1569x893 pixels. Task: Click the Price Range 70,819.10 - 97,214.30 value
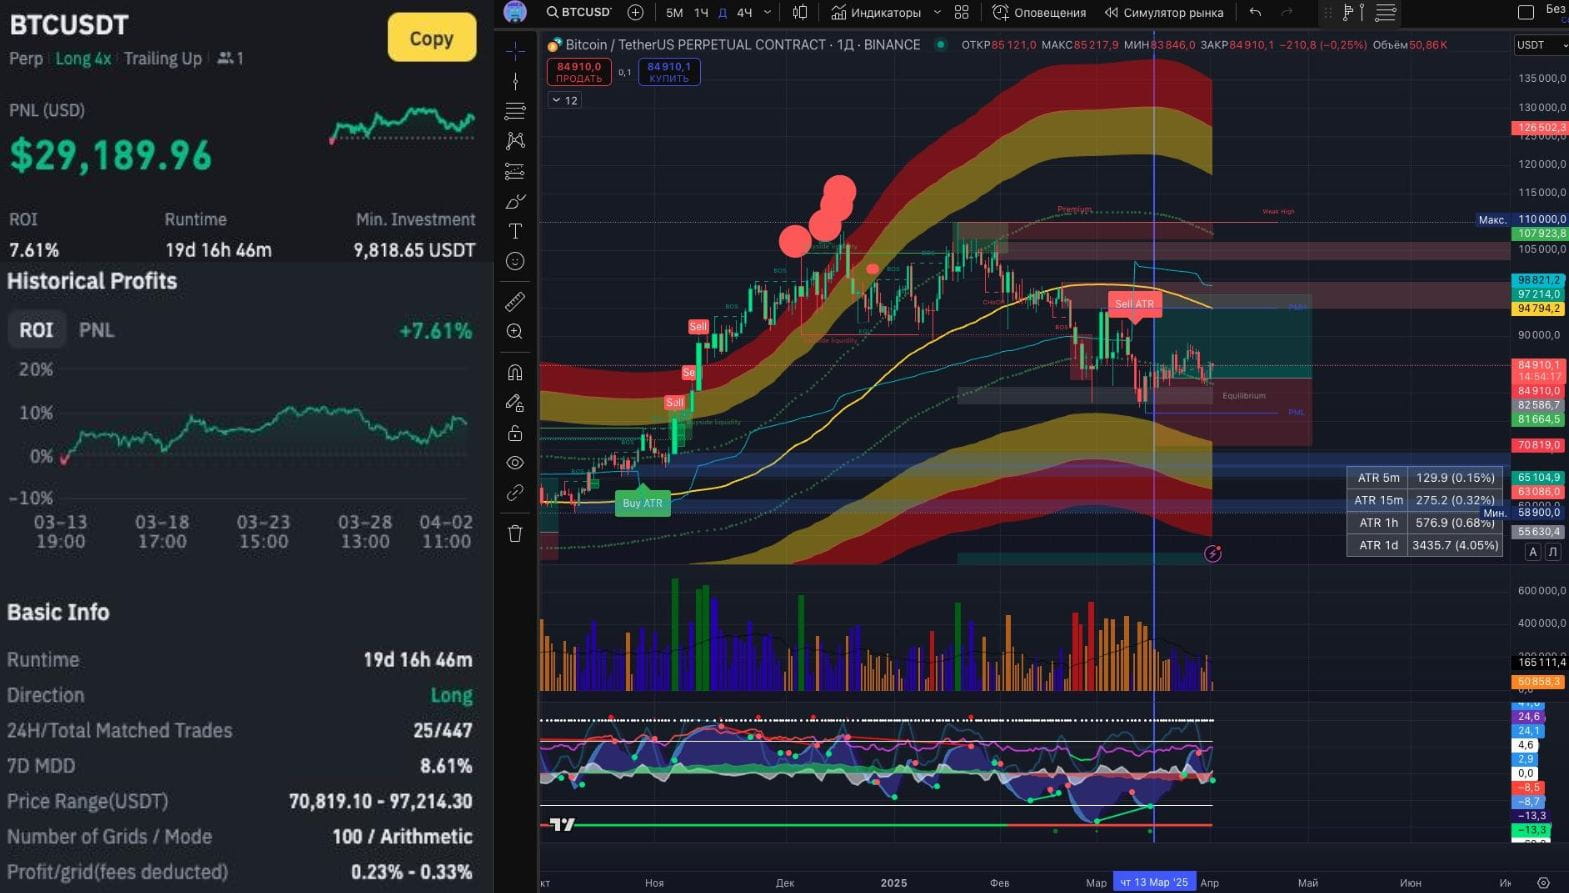tap(381, 801)
